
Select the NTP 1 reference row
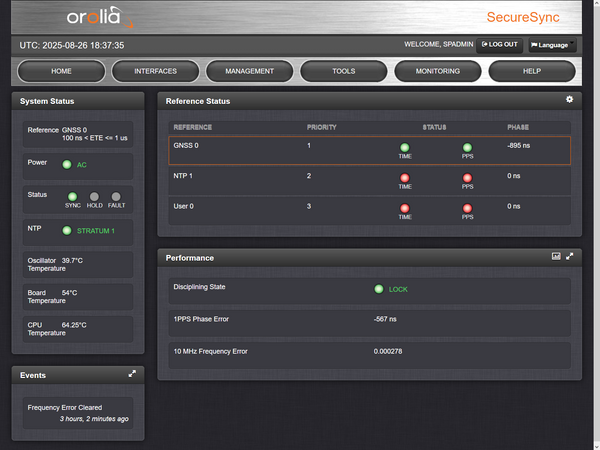click(x=370, y=181)
